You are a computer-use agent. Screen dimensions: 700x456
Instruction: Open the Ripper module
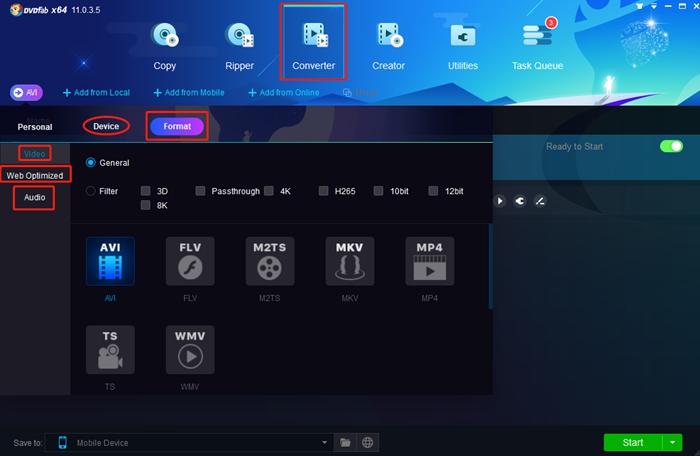[239, 45]
